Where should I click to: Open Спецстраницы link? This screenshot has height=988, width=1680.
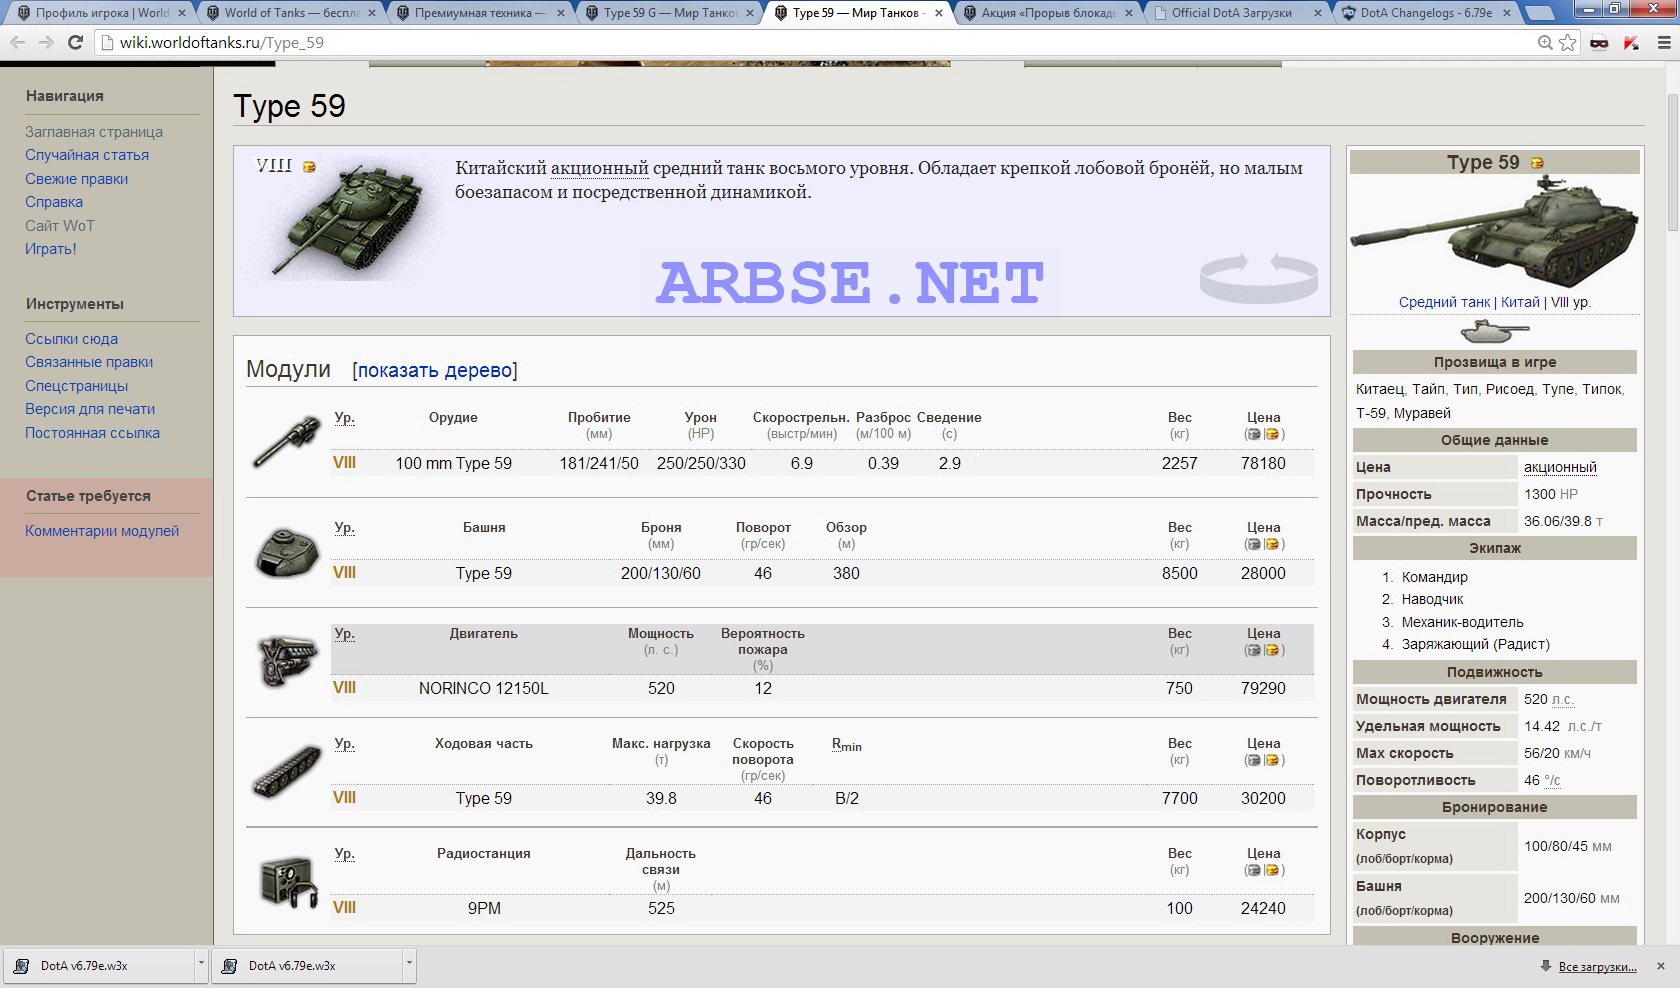point(76,386)
